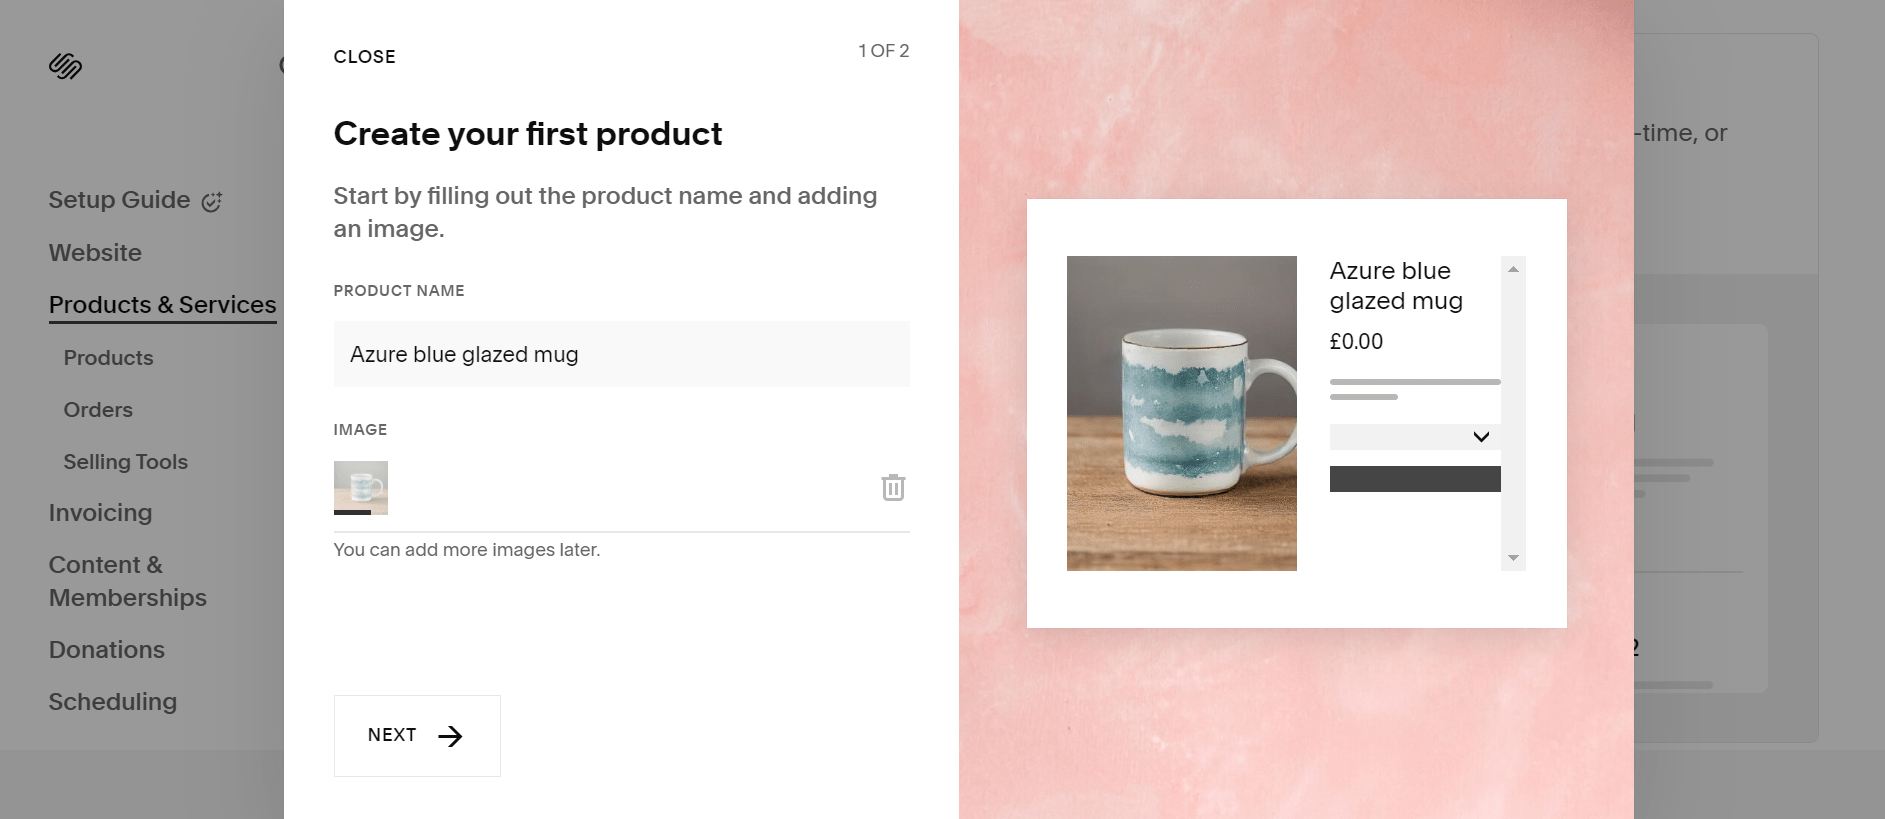Open the Website section in the sidebar
This screenshot has width=1885, height=819.
[95, 252]
